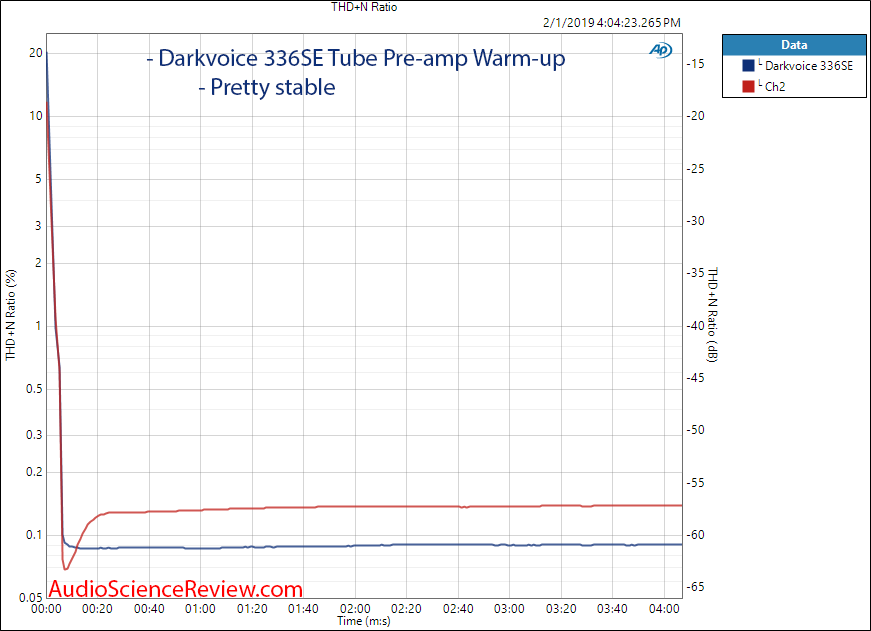The height and width of the screenshot is (631, 871).
Task: Click the -65 dB right axis label
Action: (695, 587)
